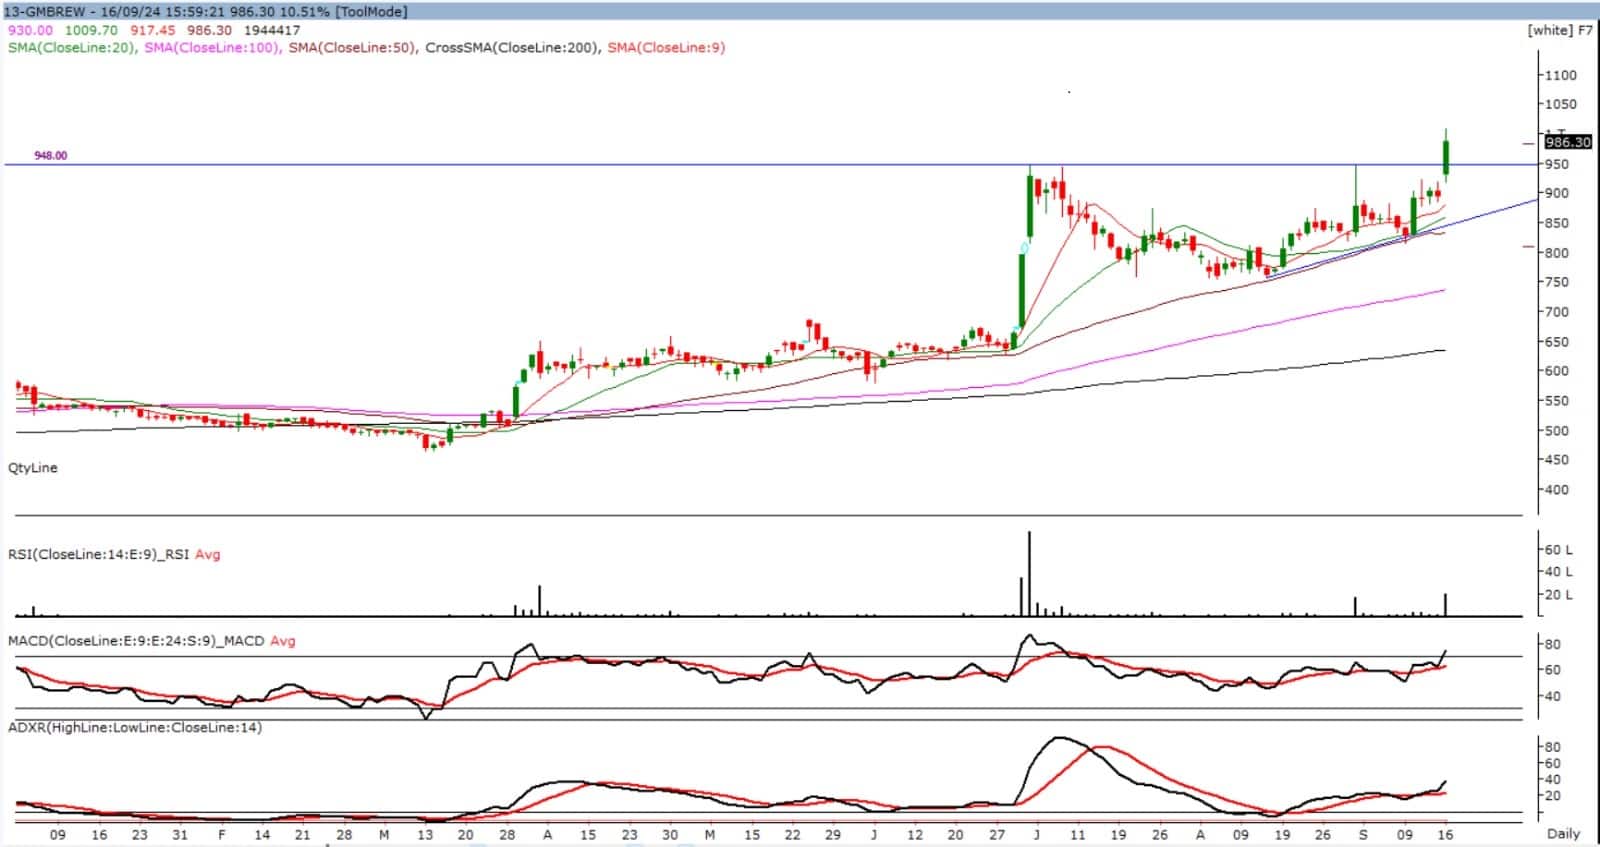Image resolution: width=1600 pixels, height=847 pixels.
Task: Select the 948.00 horizontal line label
Action: point(50,156)
